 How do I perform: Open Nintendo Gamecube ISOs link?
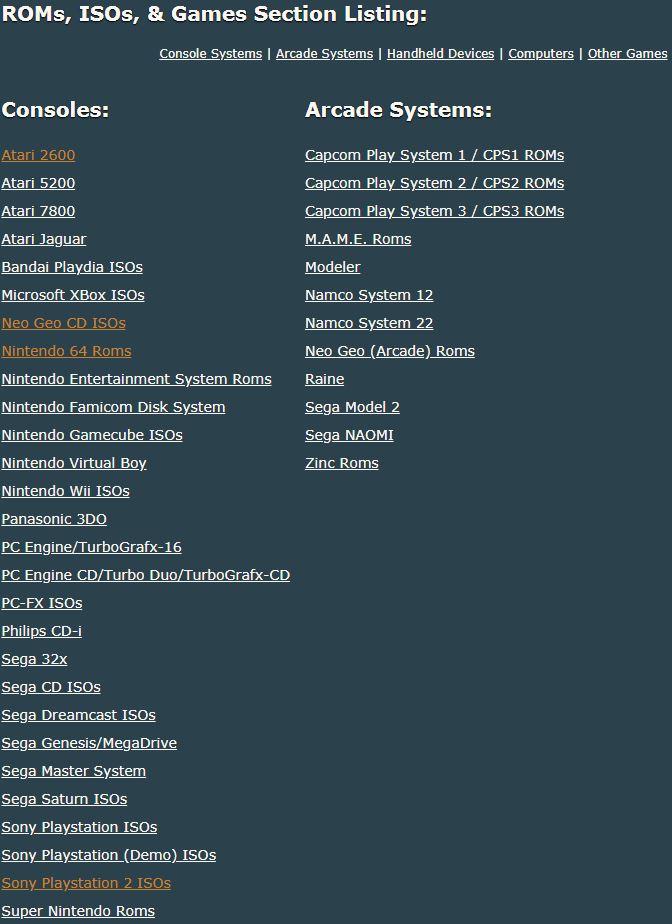point(92,435)
